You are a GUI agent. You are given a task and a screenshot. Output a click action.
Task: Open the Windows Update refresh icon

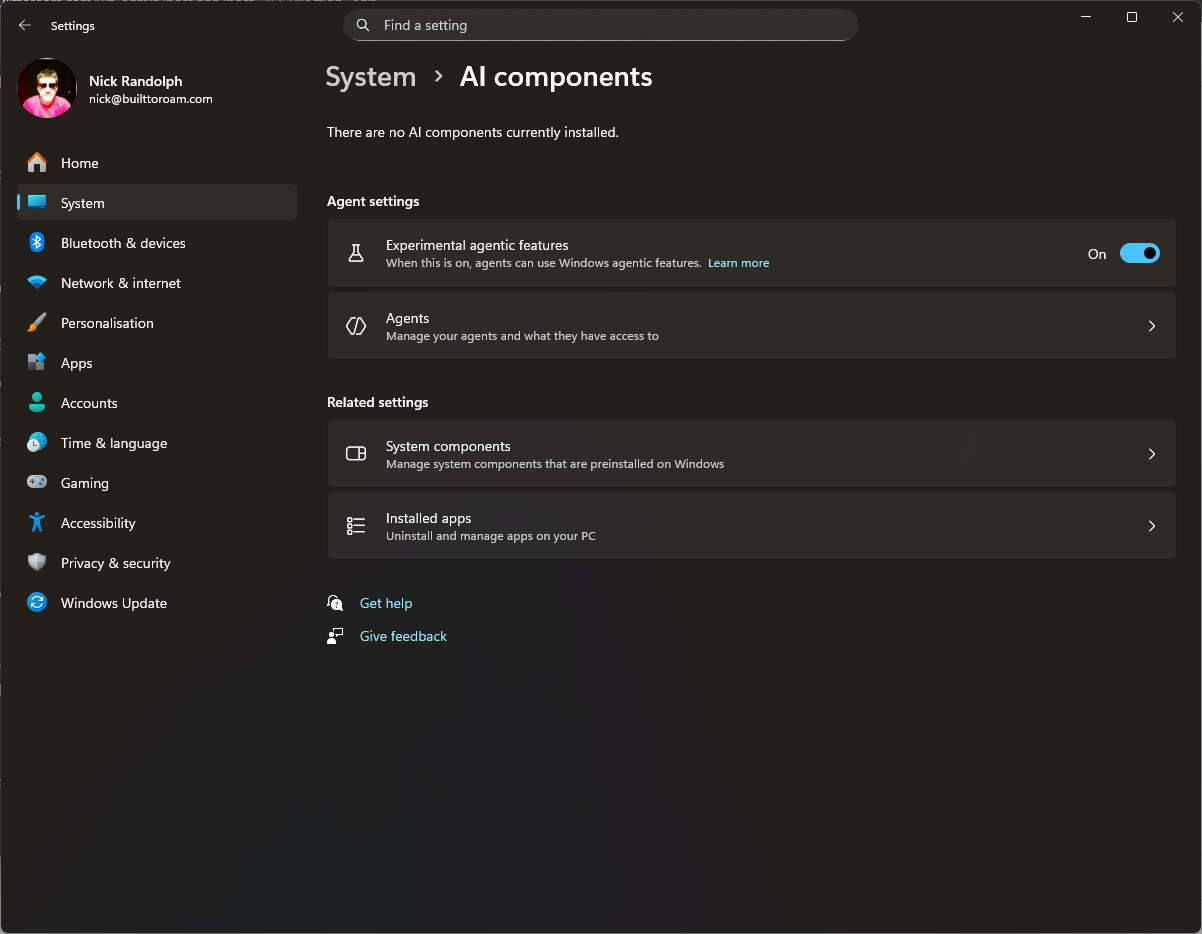37,603
